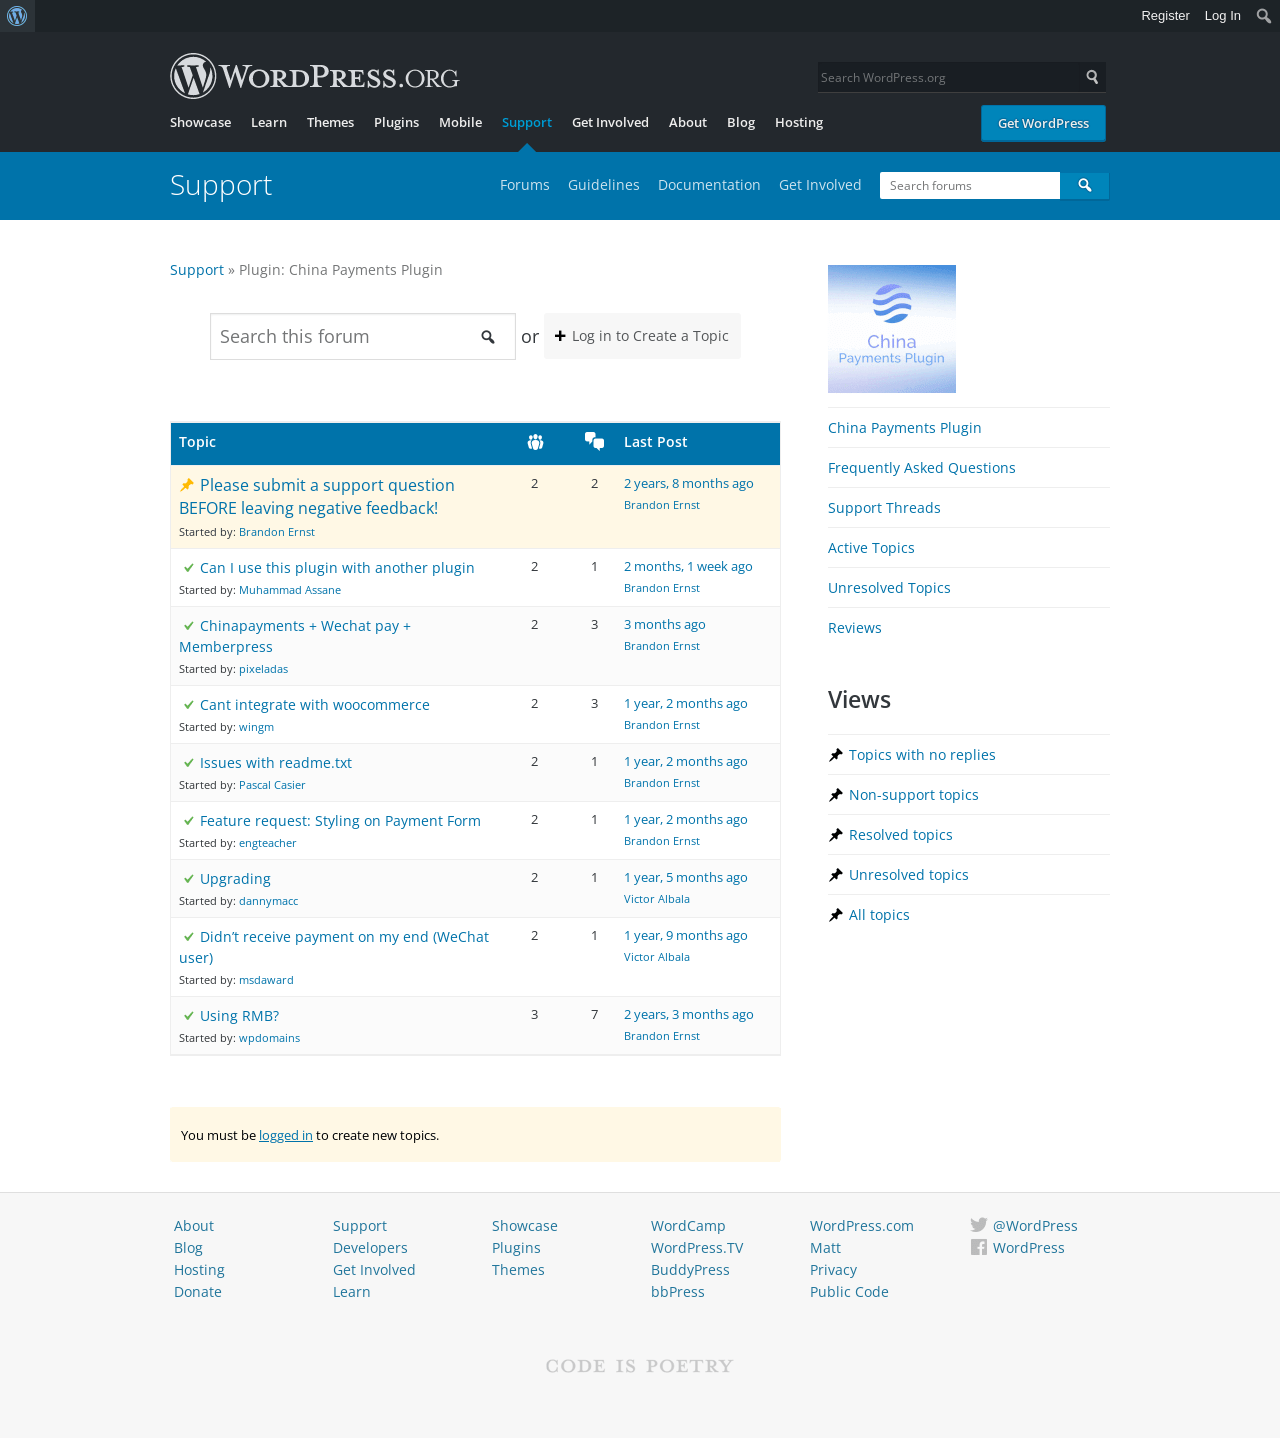Open topic Feature request: Styling on Payment Form
The image size is (1280, 1438).
click(x=340, y=821)
